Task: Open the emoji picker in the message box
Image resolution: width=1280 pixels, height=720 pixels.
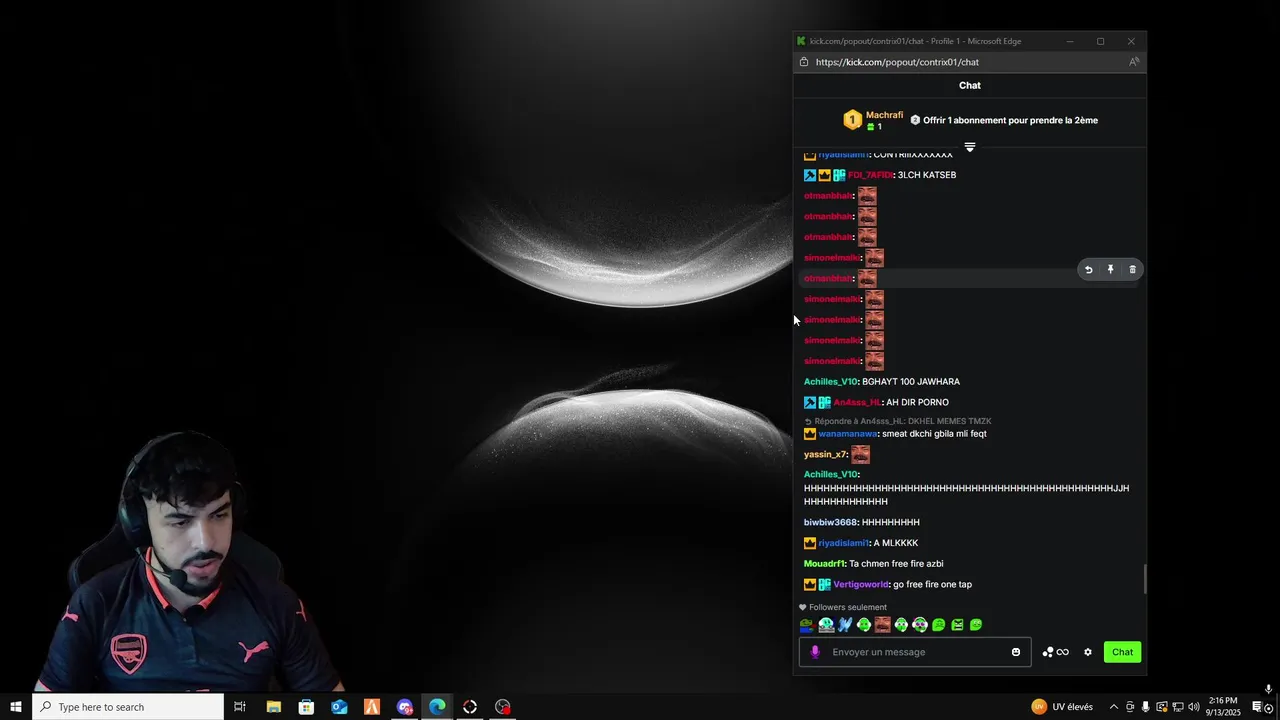Action: tap(1016, 652)
